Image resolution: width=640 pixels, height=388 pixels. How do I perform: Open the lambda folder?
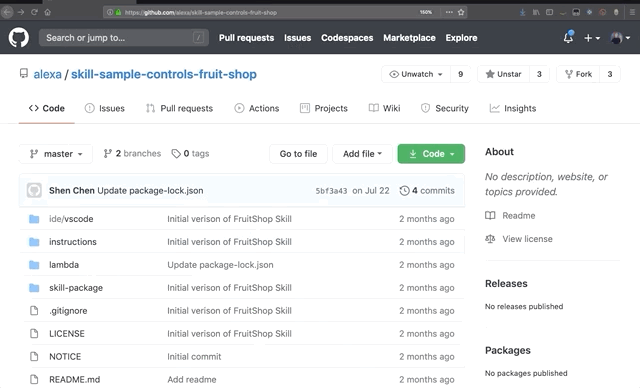[64, 265]
